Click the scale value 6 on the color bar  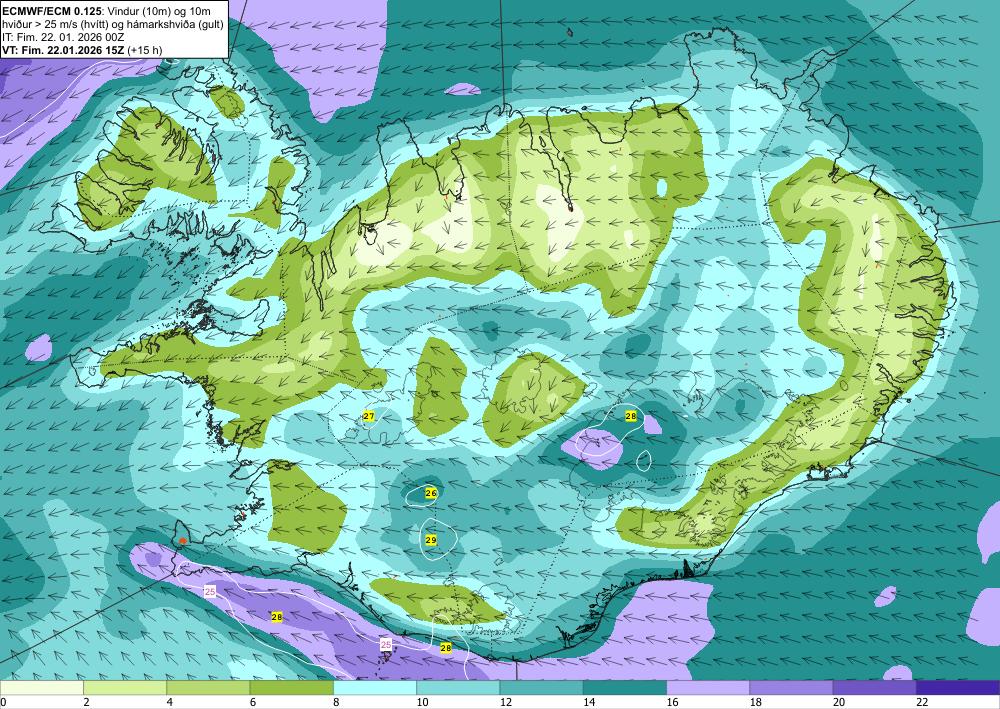pyautogui.click(x=253, y=702)
